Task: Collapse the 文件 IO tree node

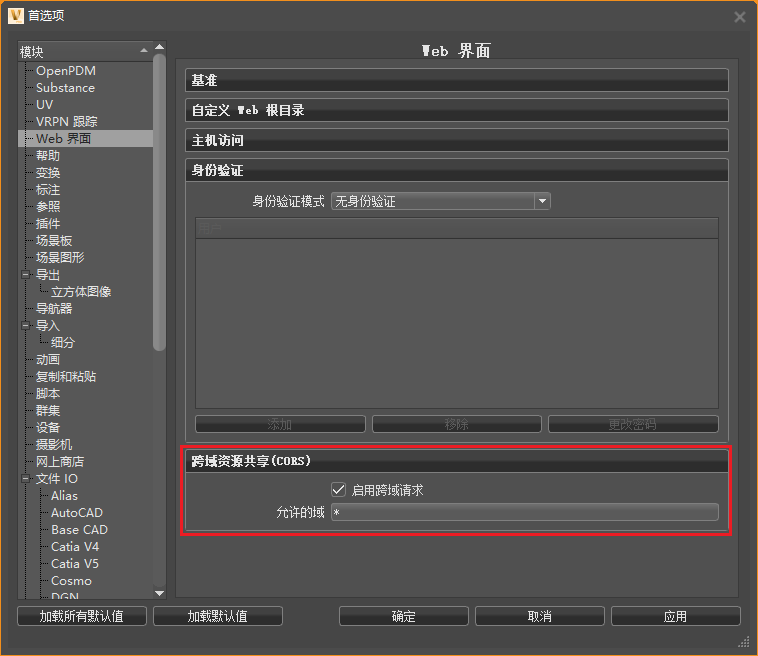Action: pos(25,479)
